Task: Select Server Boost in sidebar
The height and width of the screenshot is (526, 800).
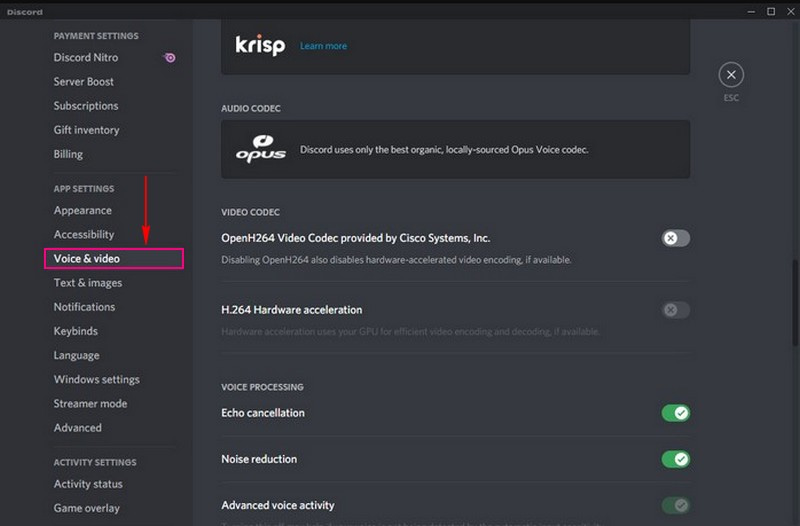Action: click(84, 82)
